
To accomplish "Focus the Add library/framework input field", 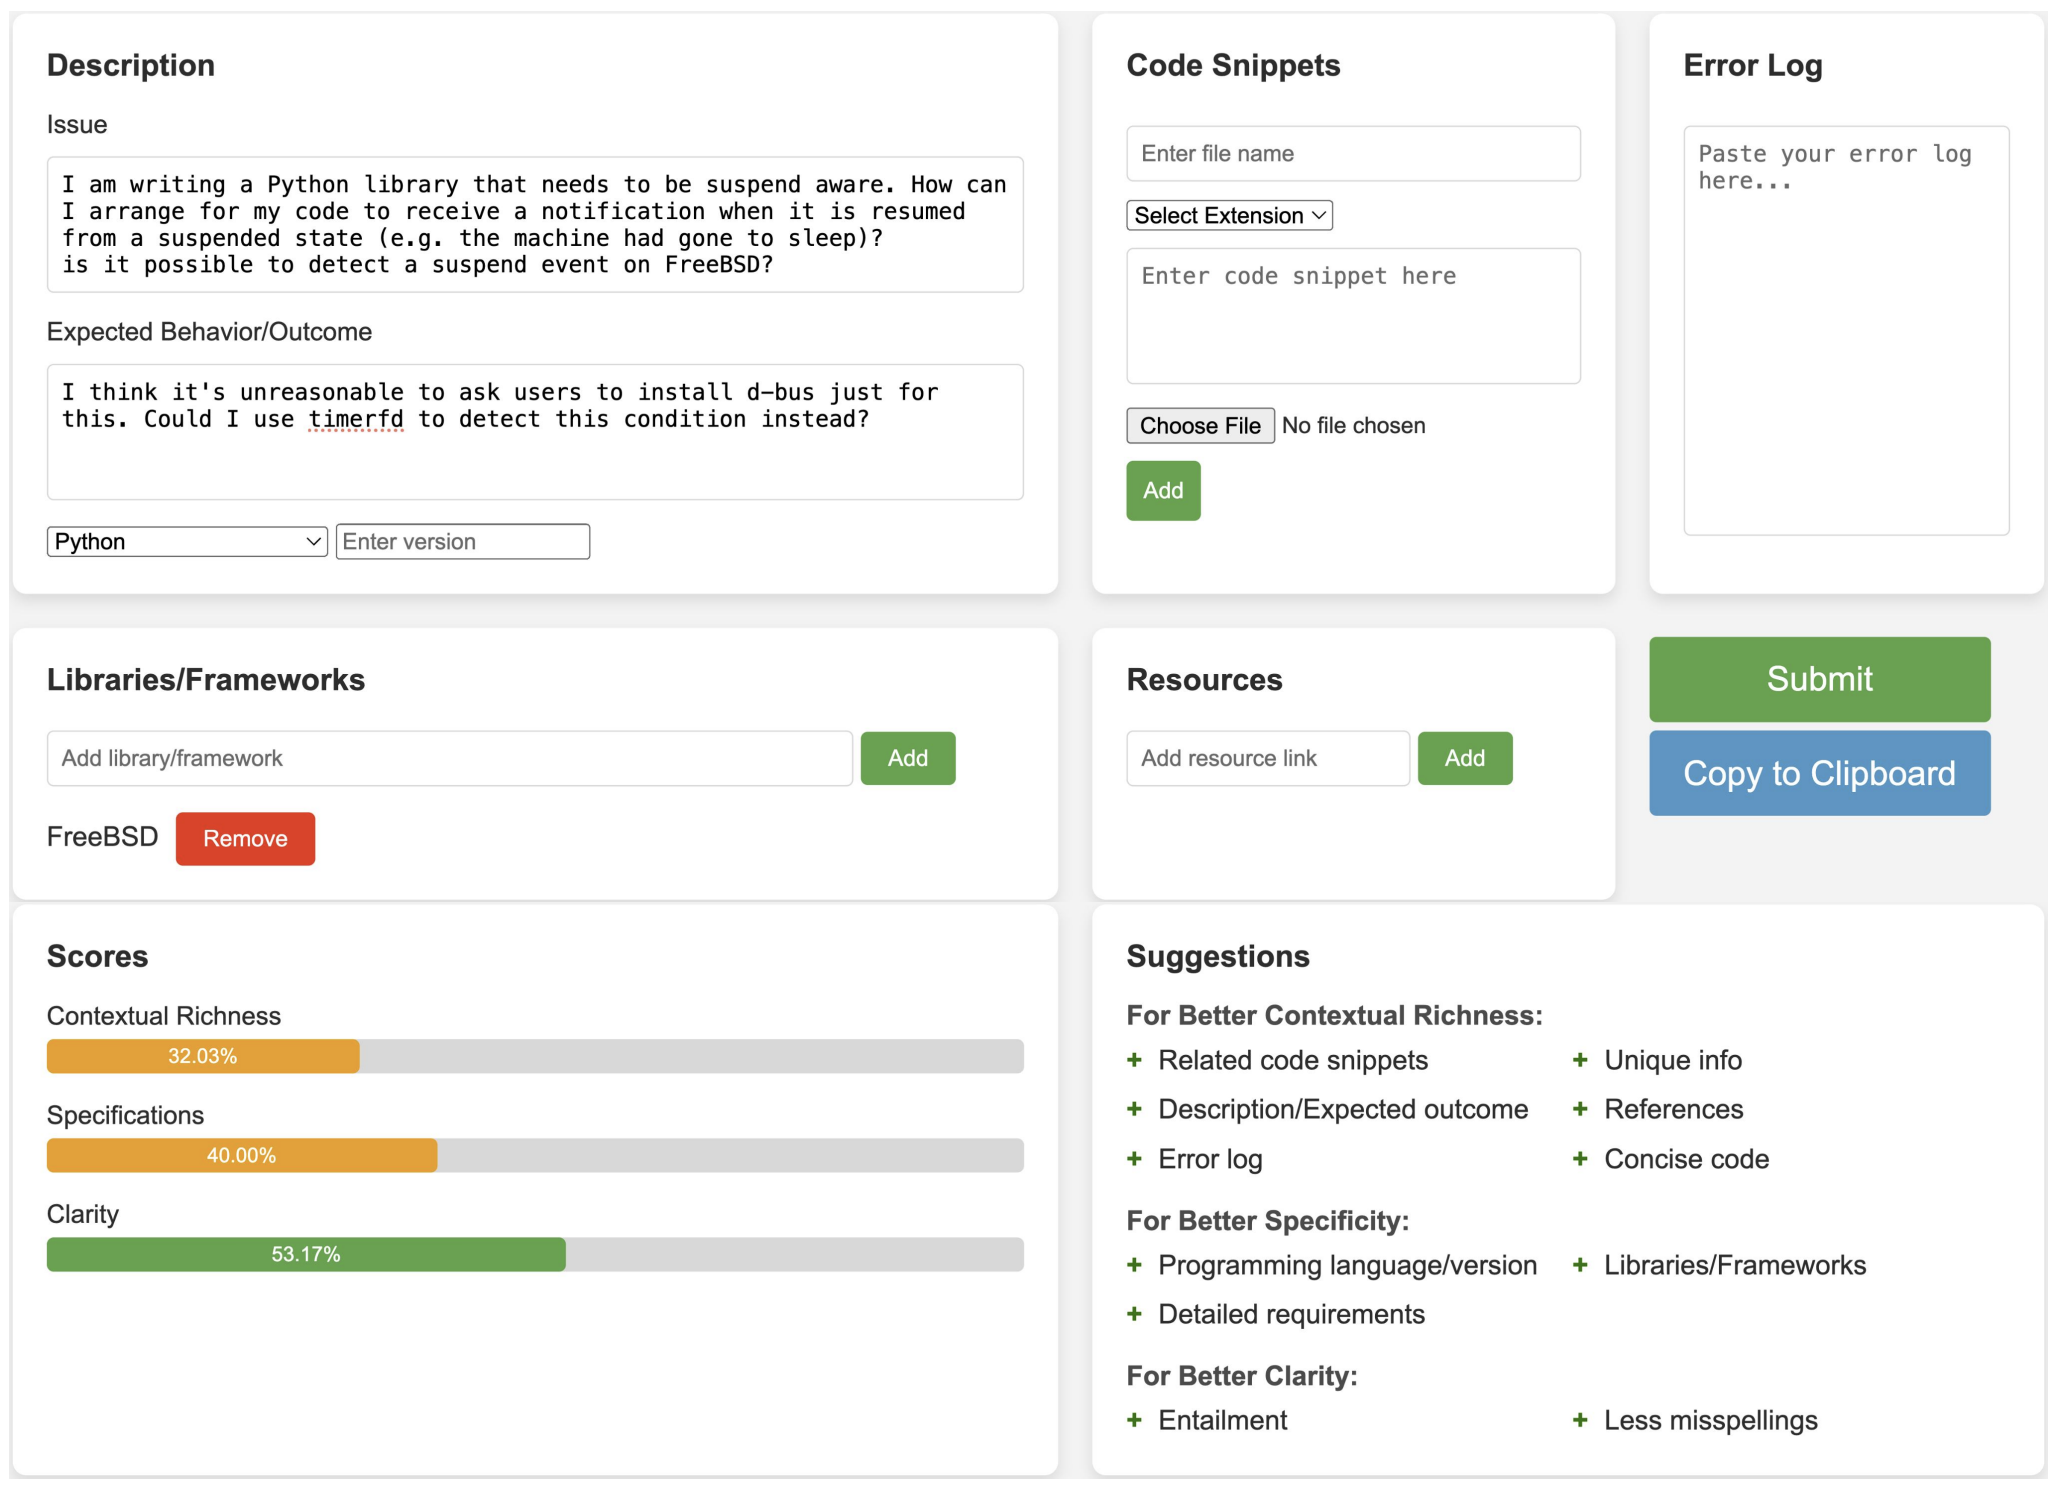I will (450, 759).
